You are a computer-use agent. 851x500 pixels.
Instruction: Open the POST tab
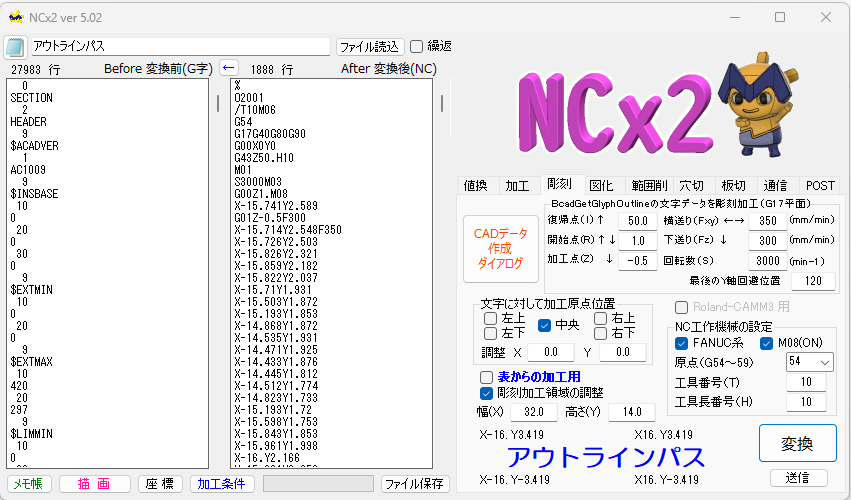click(820, 185)
